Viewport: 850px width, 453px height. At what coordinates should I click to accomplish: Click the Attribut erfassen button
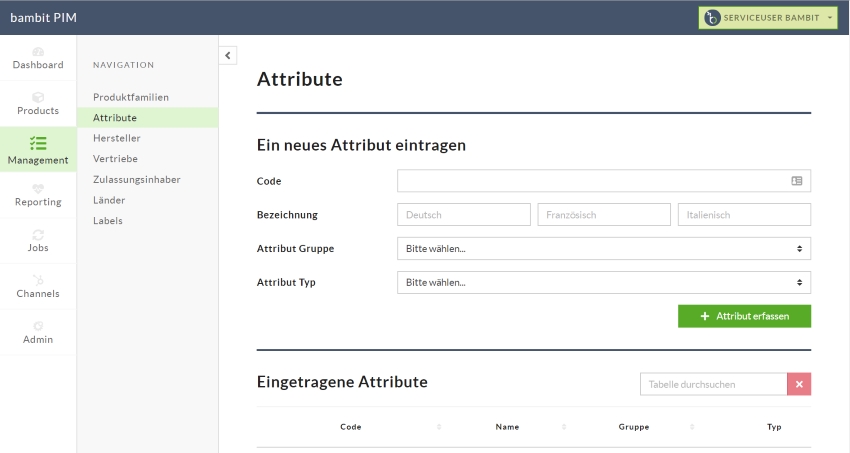pos(744,316)
